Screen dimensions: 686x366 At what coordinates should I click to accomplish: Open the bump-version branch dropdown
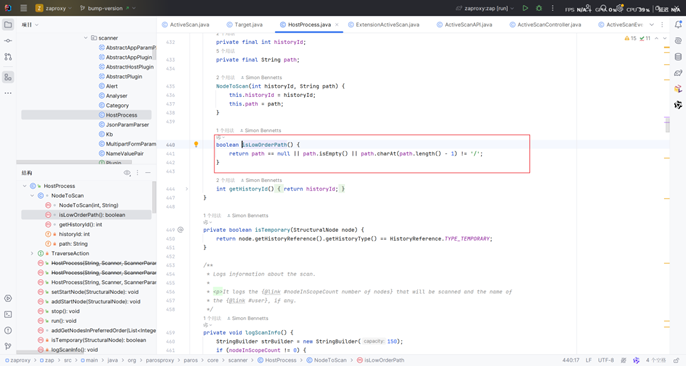[108, 8]
